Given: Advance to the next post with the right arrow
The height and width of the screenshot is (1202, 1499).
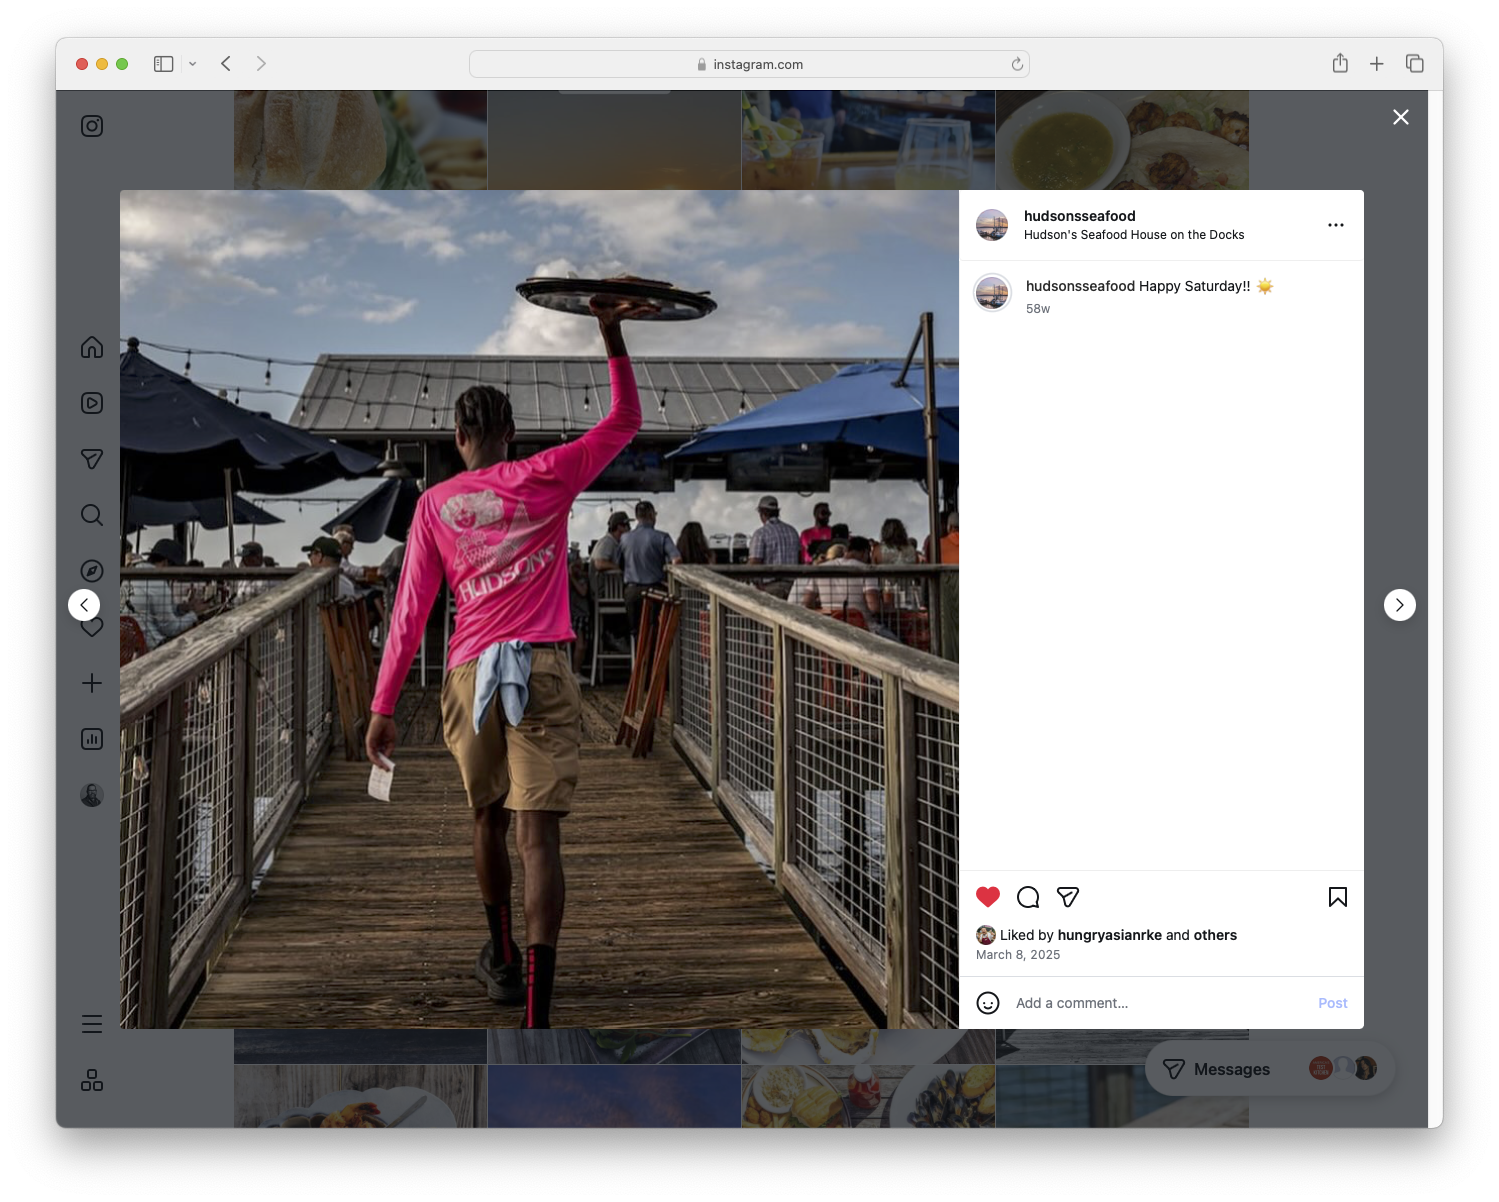Looking at the screenshot, I should pos(1399,604).
